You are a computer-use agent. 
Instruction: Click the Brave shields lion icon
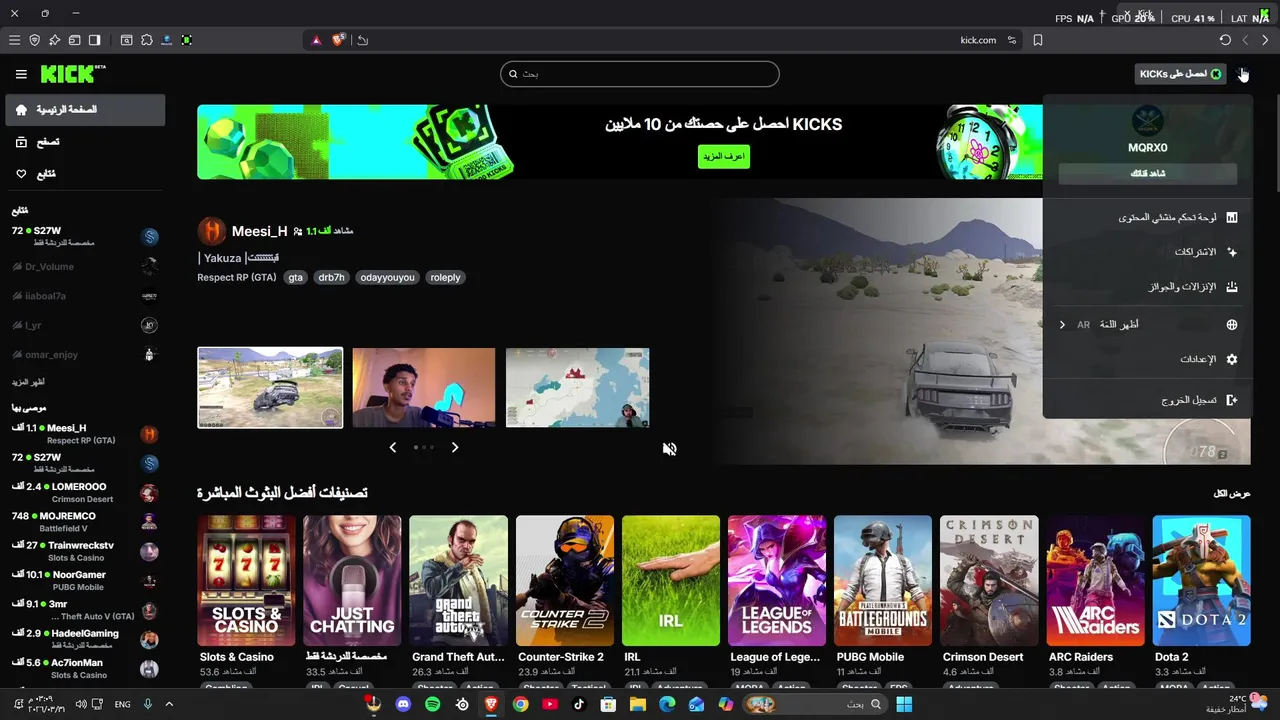pos(338,40)
